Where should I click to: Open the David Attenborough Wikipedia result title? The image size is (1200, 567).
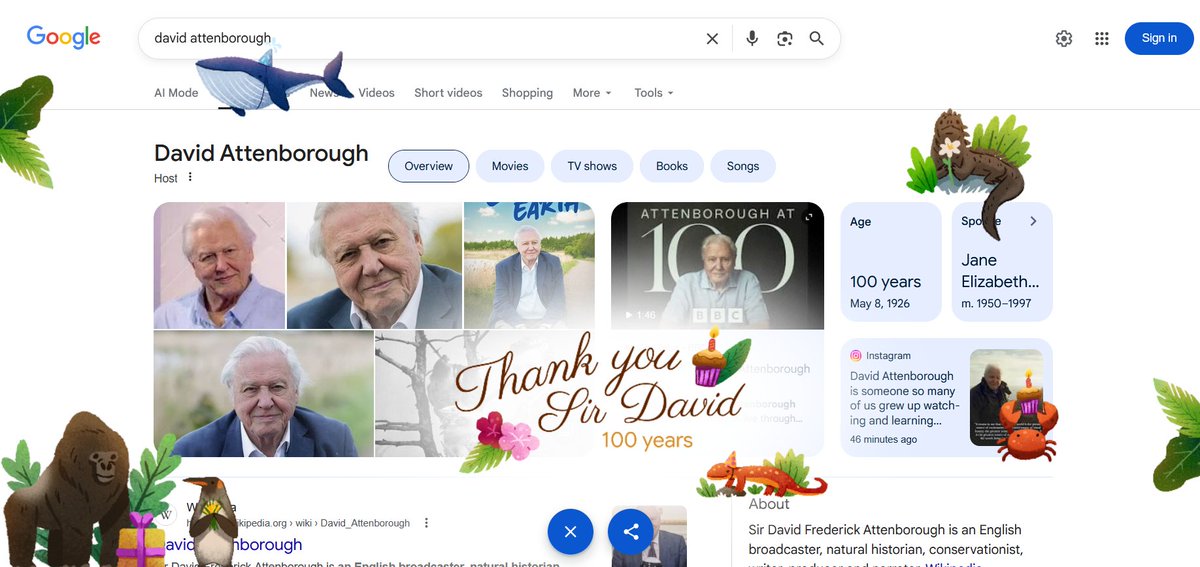(x=228, y=545)
